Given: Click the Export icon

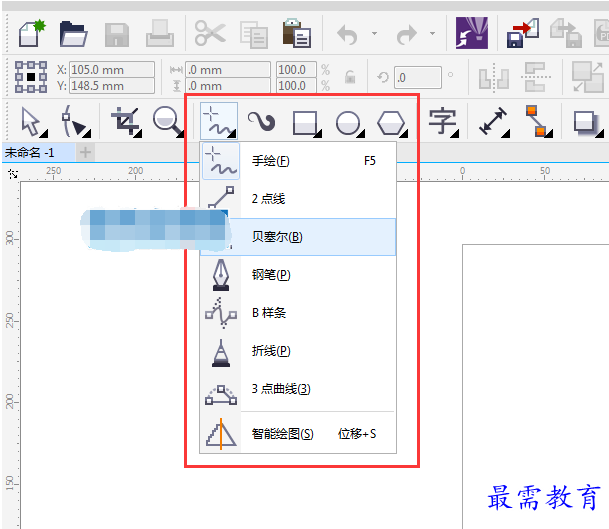Looking at the screenshot, I should (x=566, y=34).
